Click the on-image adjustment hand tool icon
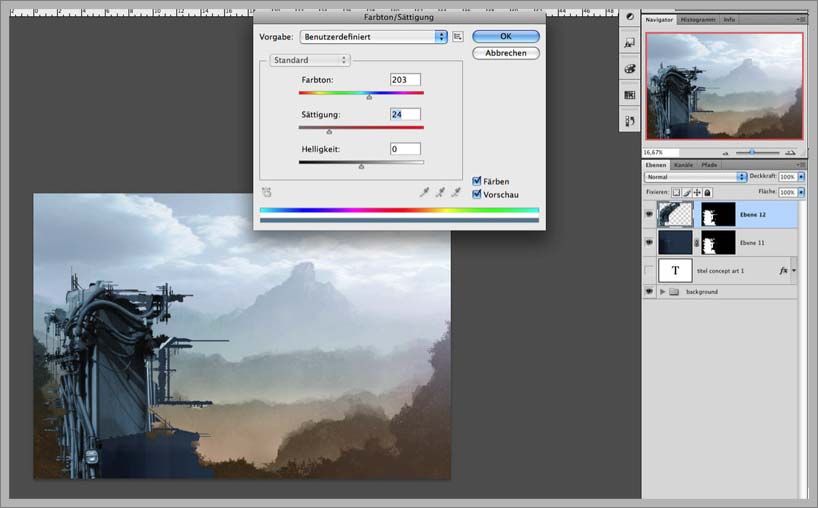818x508 pixels. pos(267,192)
